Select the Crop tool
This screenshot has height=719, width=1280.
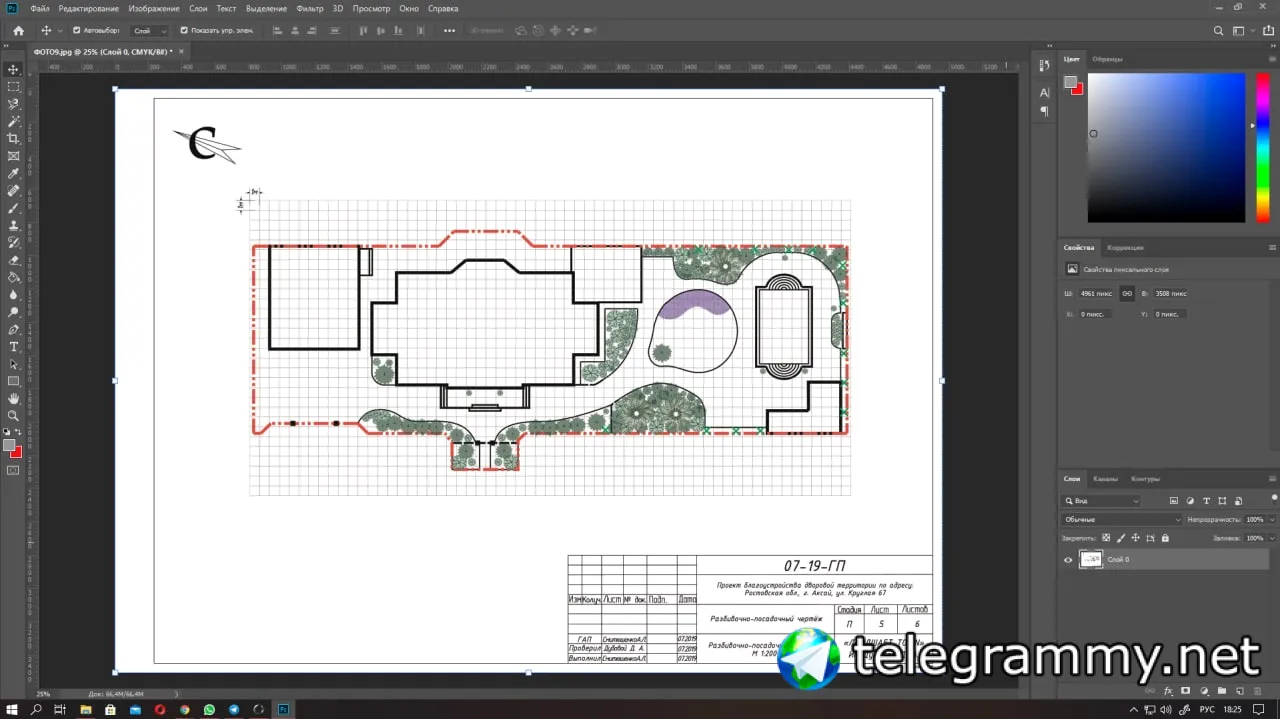[x=14, y=138]
